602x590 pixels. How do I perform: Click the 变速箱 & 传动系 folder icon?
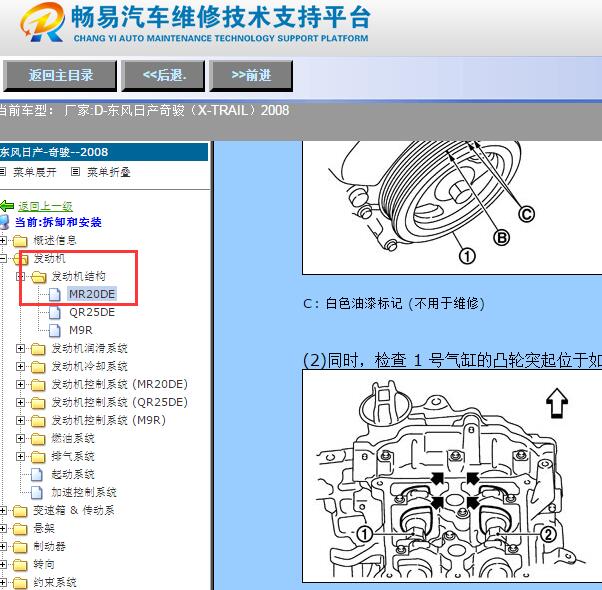pos(20,511)
